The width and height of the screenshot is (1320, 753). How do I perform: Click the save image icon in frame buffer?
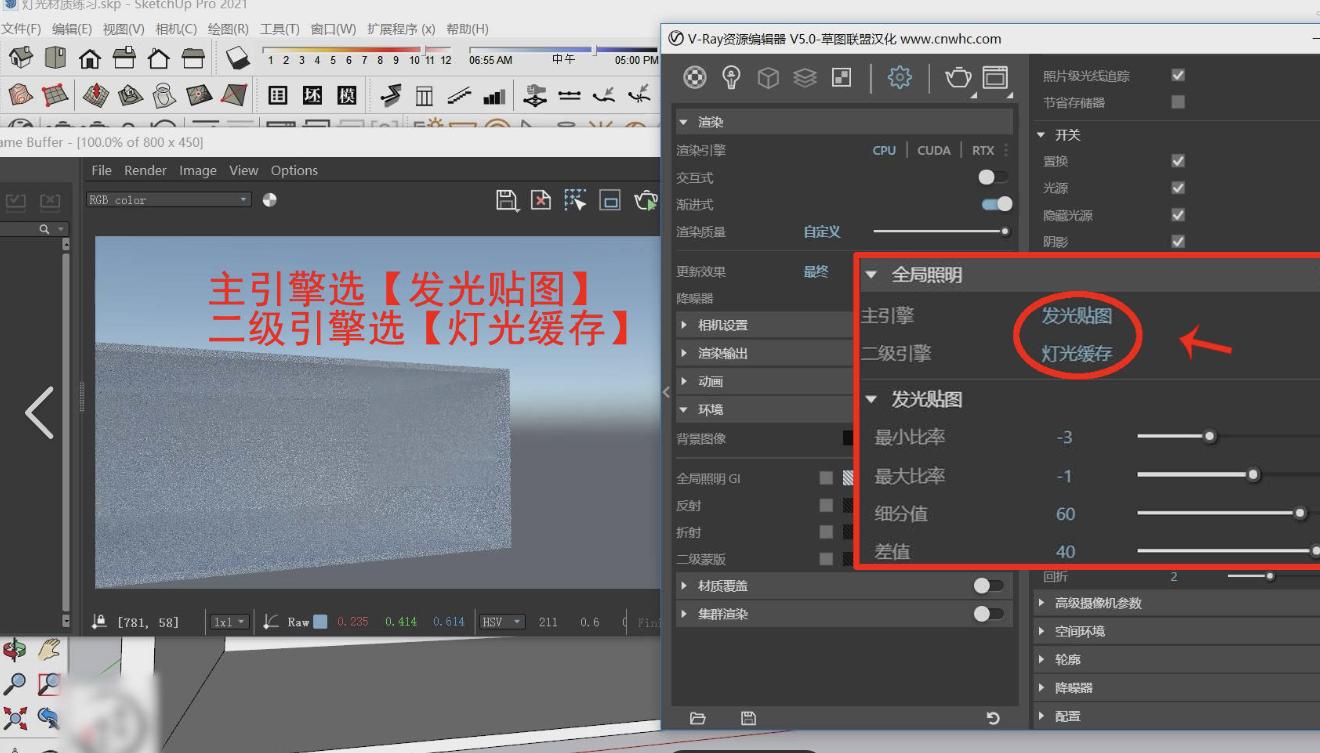(x=507, y=200)
